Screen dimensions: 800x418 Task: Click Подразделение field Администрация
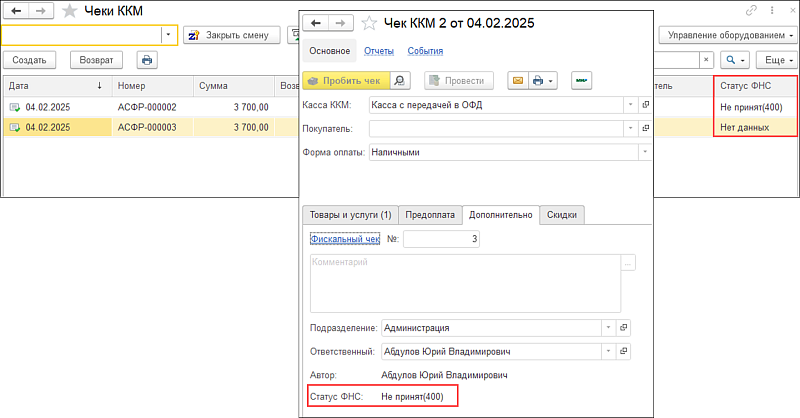[491, 328]
